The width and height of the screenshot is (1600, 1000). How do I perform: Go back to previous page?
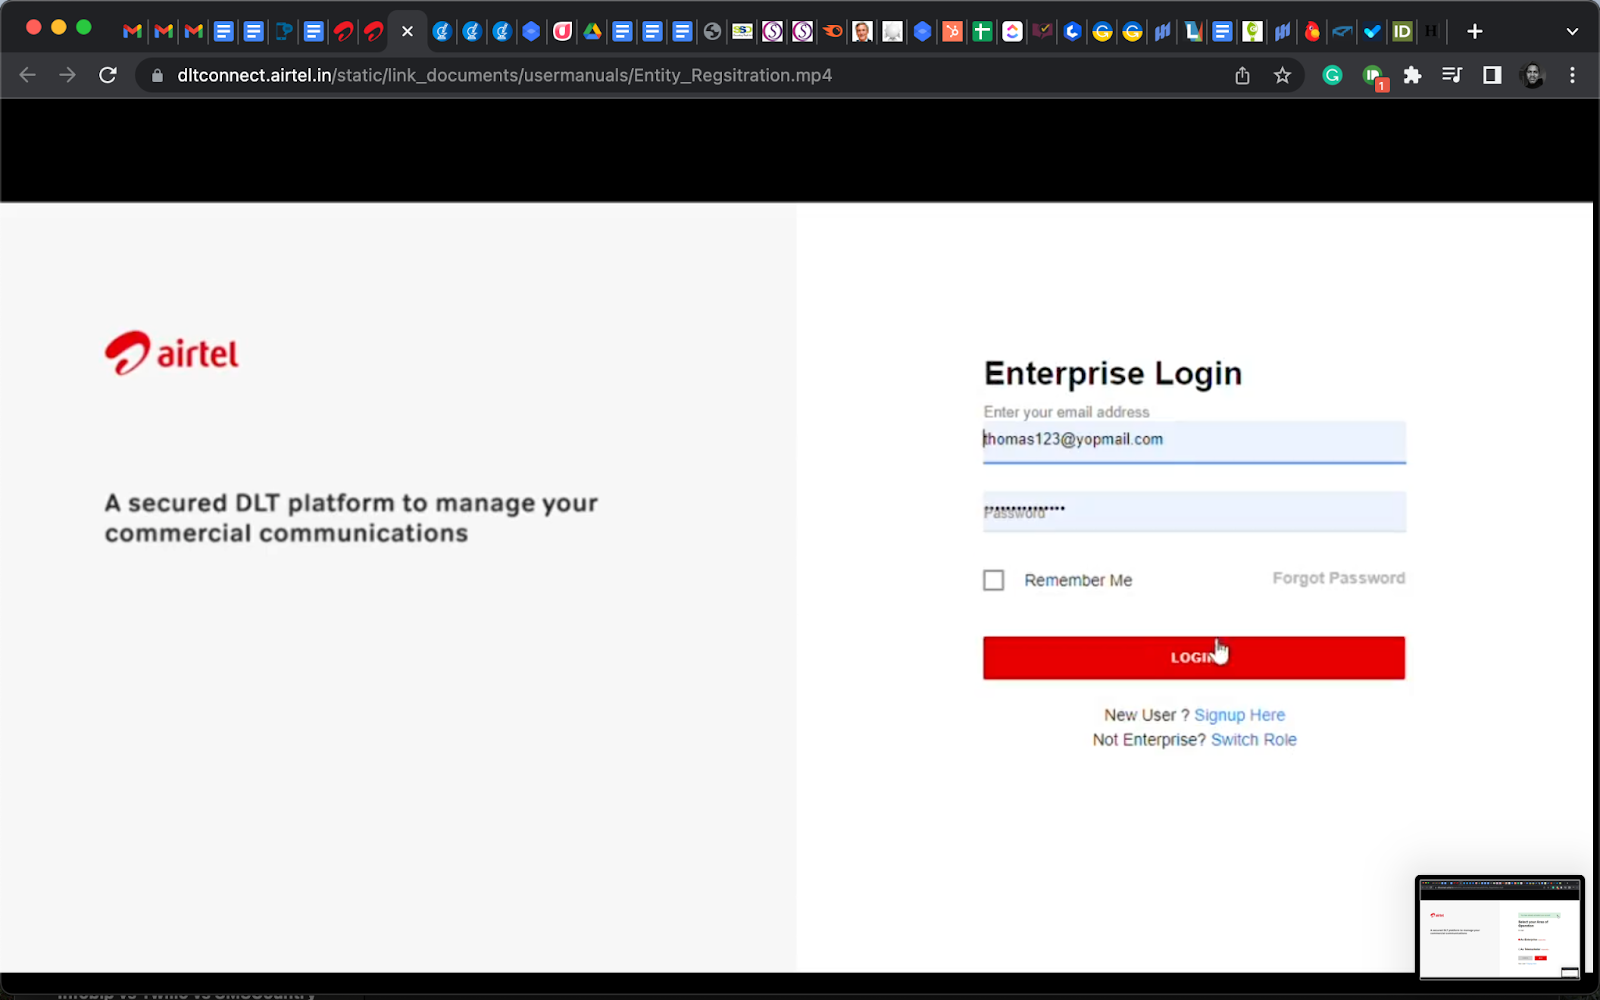point(27,75)
